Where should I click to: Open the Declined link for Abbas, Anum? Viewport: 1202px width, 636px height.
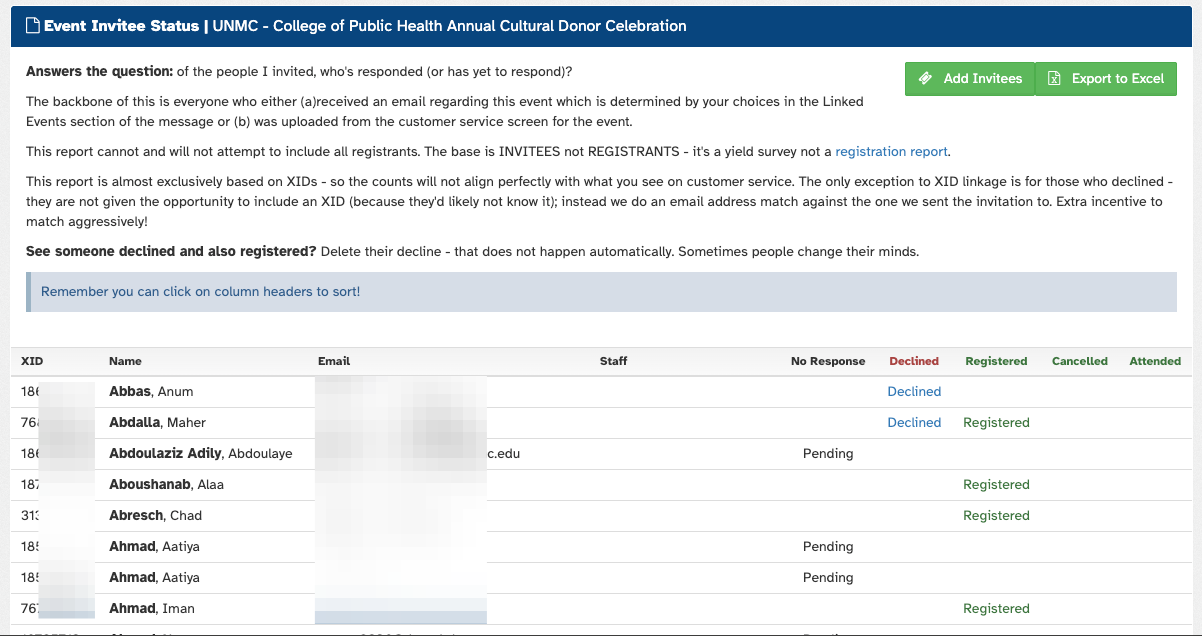914,392
